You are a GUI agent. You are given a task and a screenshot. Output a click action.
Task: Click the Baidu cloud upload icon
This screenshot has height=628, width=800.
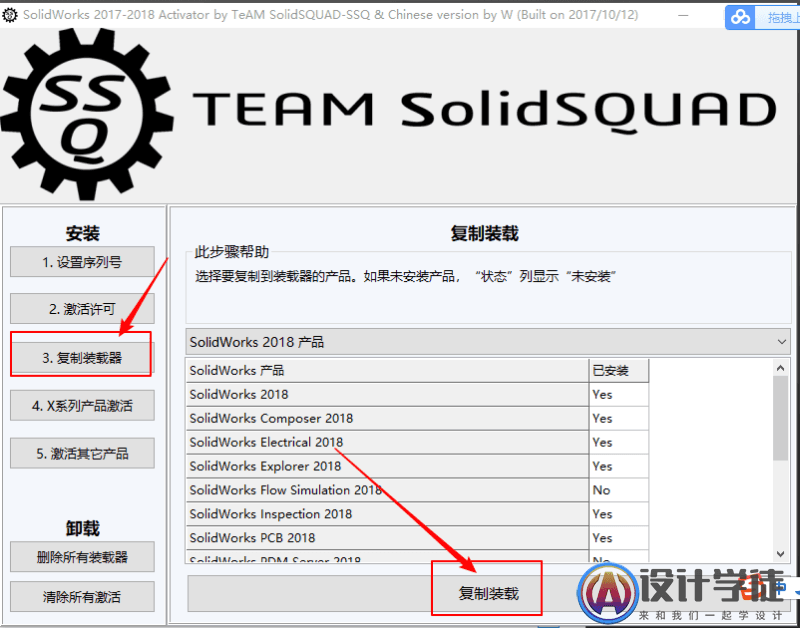point(740,17)
